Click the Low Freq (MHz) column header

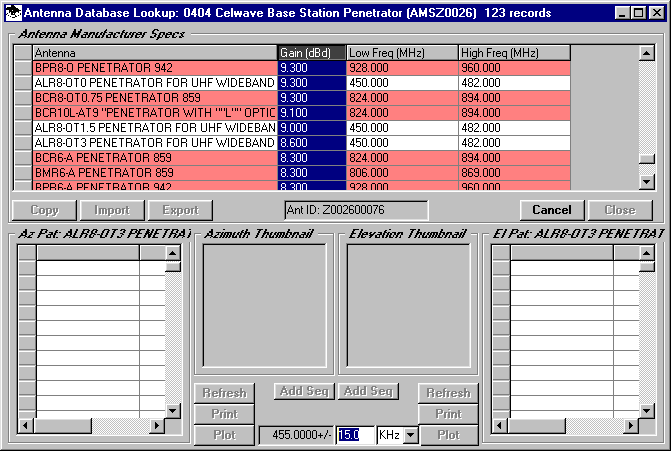[402, 53]
